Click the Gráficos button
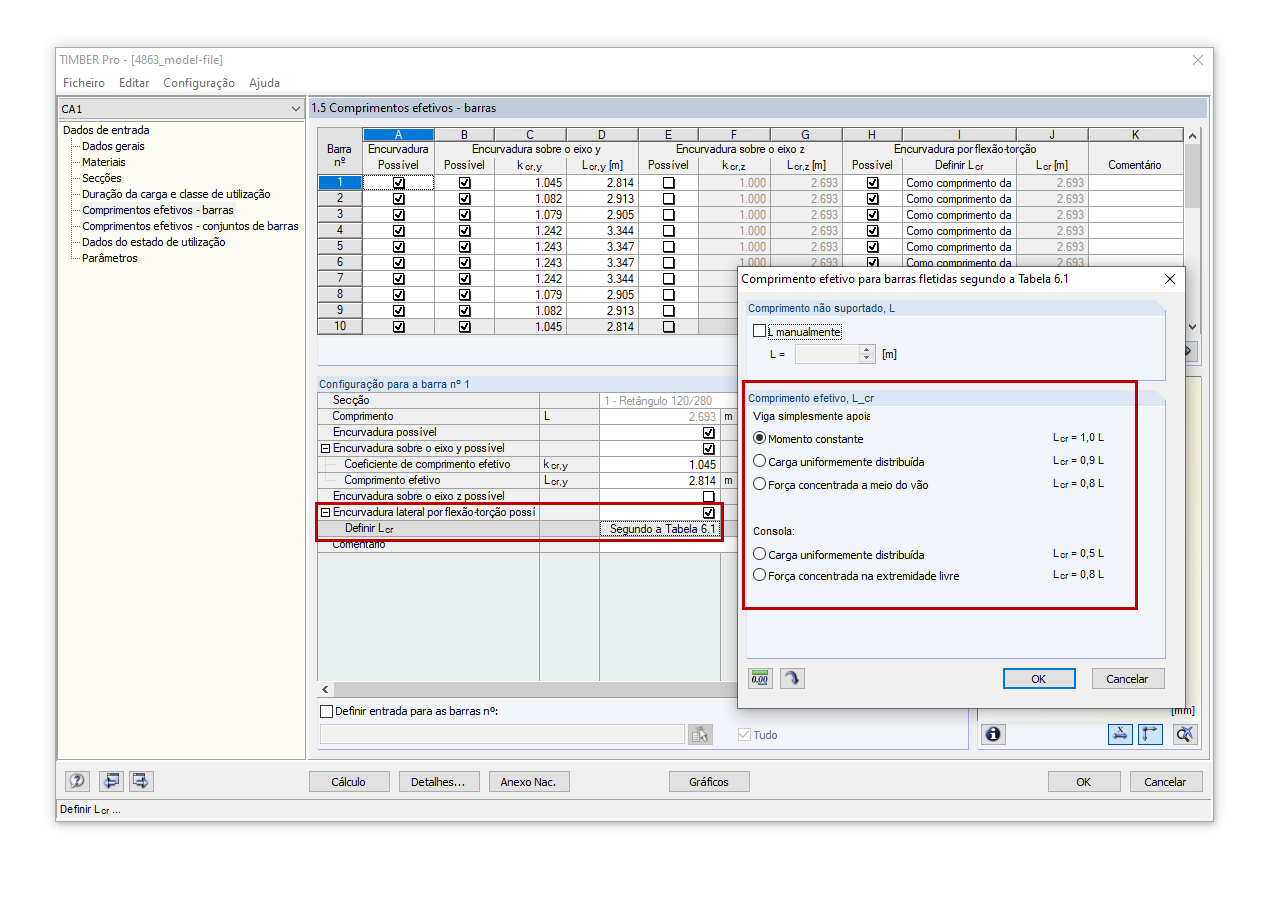 (709, 782)
